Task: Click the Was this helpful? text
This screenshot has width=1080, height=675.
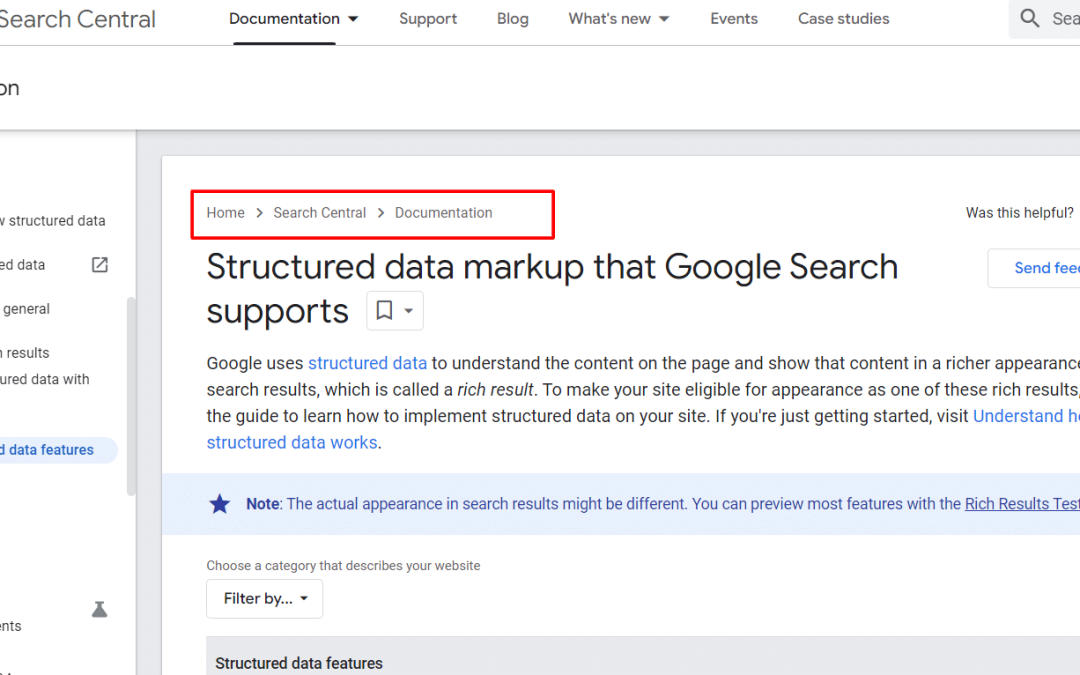Action: pyautogui.click(x=1019, y=213)
